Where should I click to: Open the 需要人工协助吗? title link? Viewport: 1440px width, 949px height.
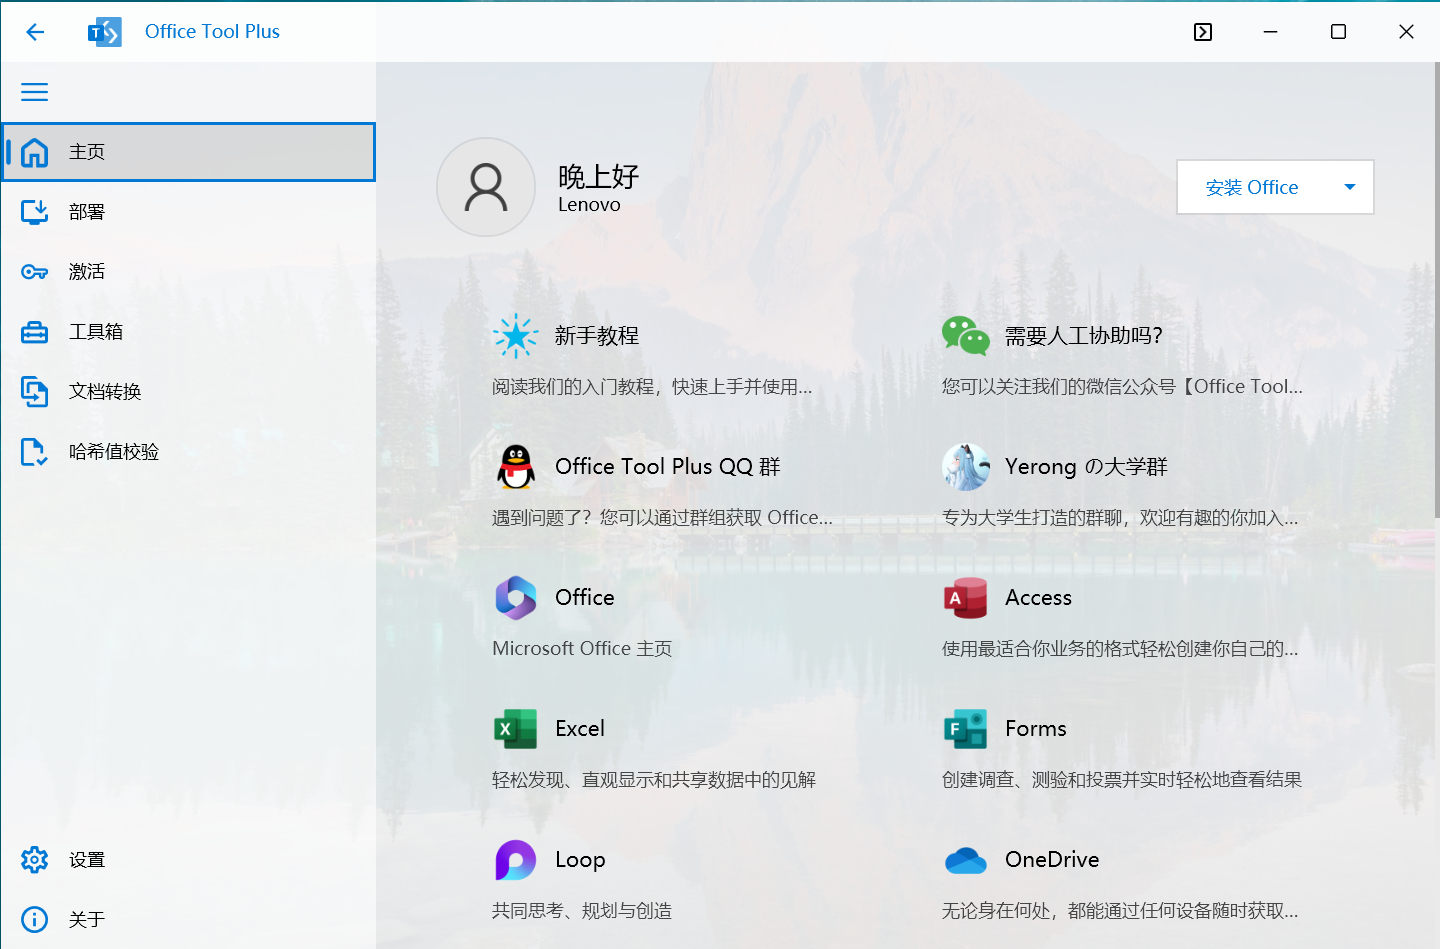(x=1084, y=336)
